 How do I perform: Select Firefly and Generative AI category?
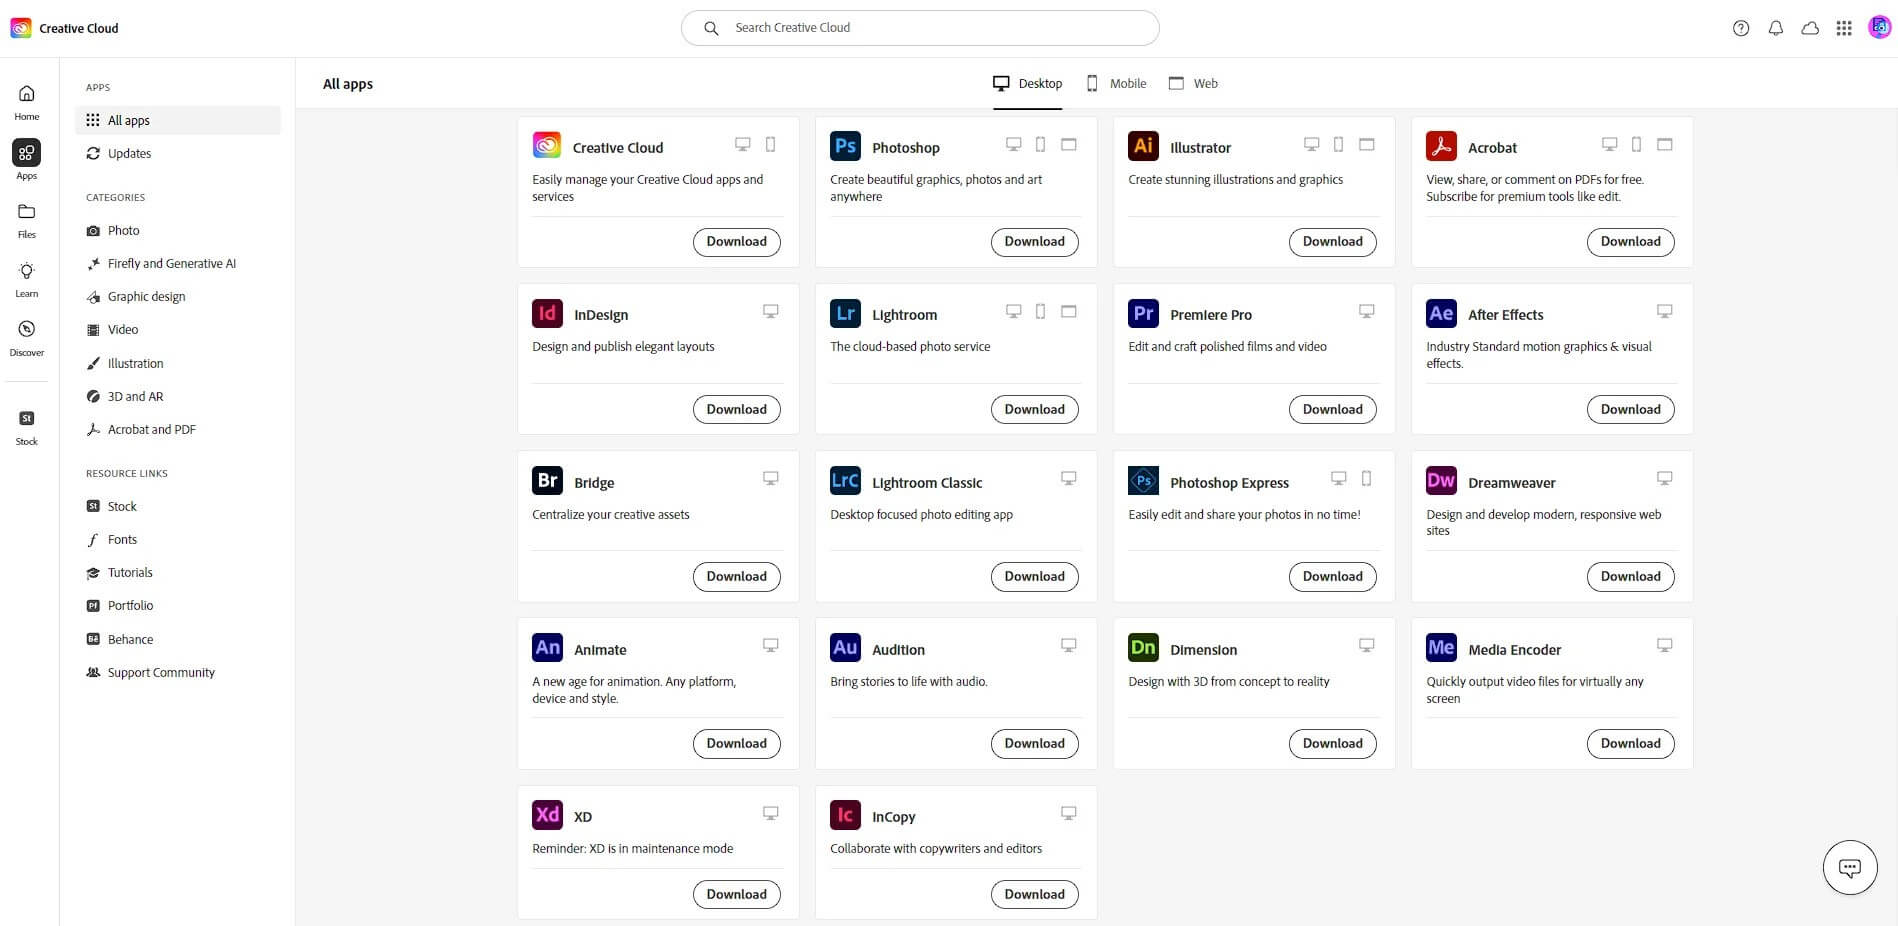pos(178,263)
